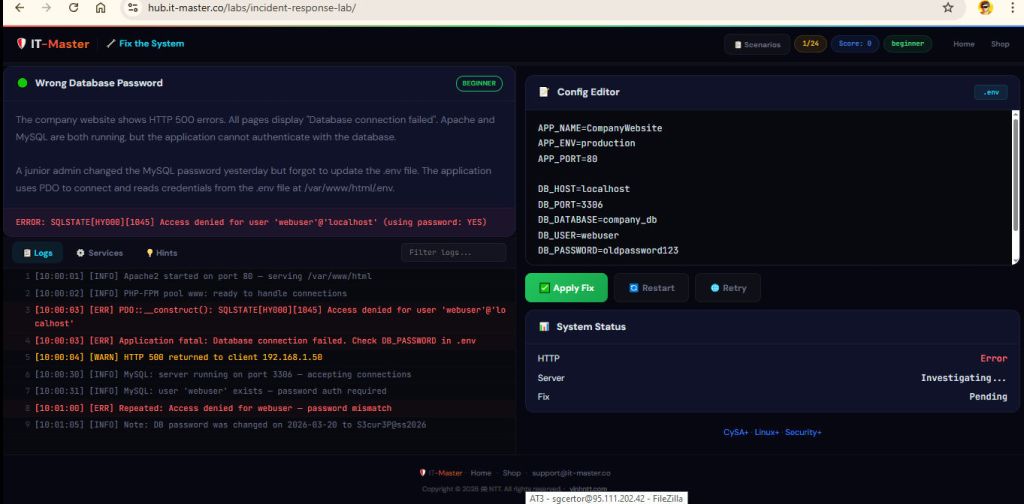Click the System Status chart icon
Viewport: 1024px width, 504px height.
point(544,327)
